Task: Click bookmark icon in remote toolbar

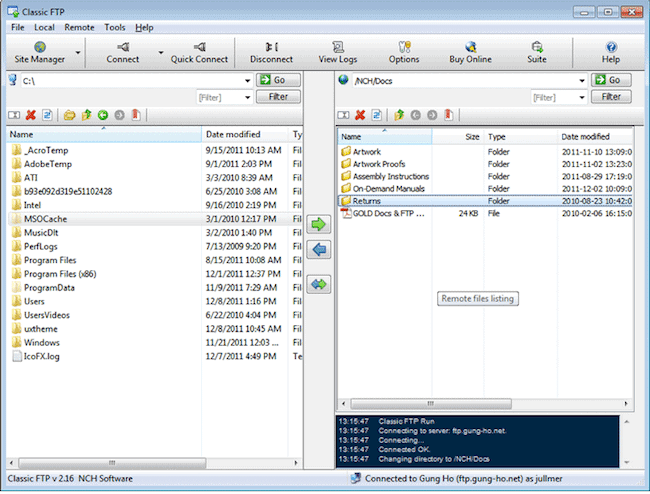Action: pos(449,115)
